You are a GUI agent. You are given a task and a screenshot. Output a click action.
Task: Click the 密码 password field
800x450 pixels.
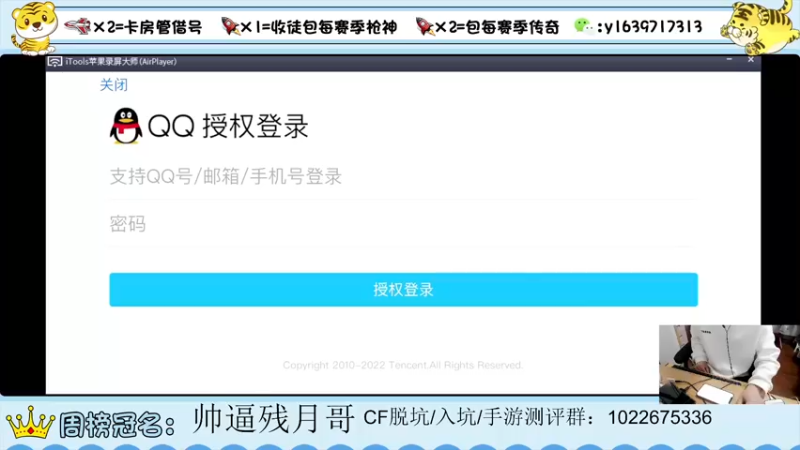pyautogui.click(x=403, y=224)
